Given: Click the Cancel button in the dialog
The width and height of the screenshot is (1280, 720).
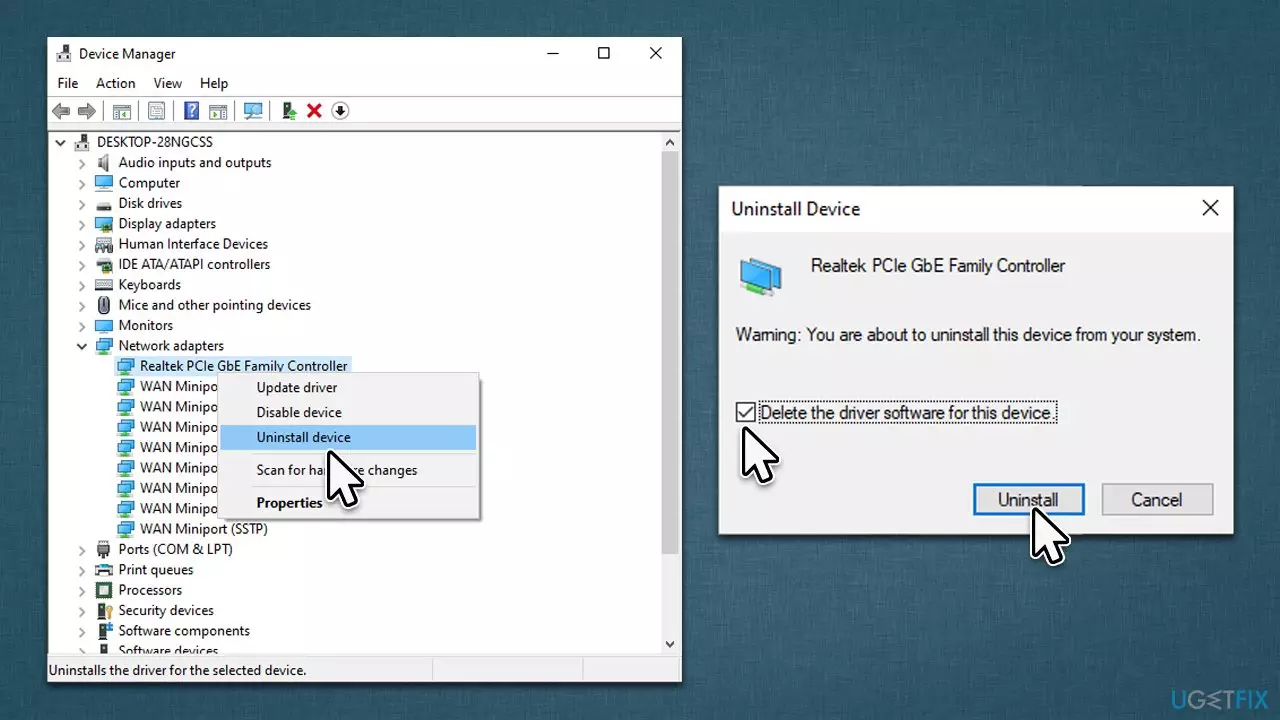Looking at the screenshot, I should (x=1157, y=500).
